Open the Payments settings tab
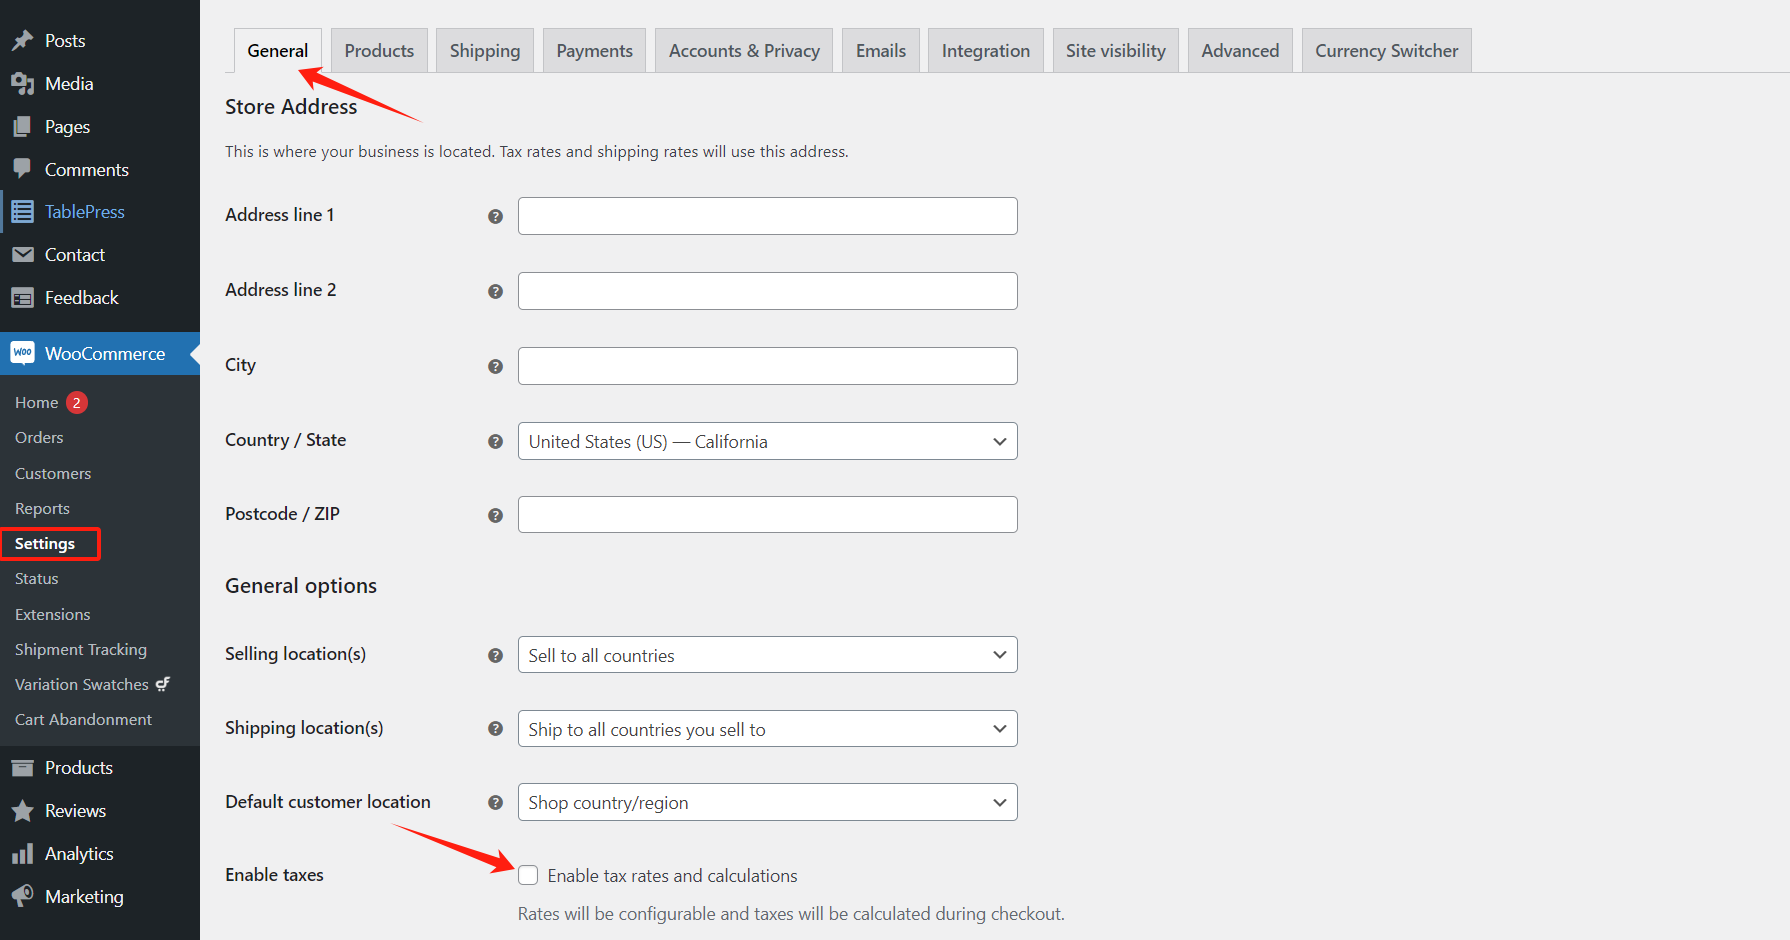 click(x=594, y=51)
